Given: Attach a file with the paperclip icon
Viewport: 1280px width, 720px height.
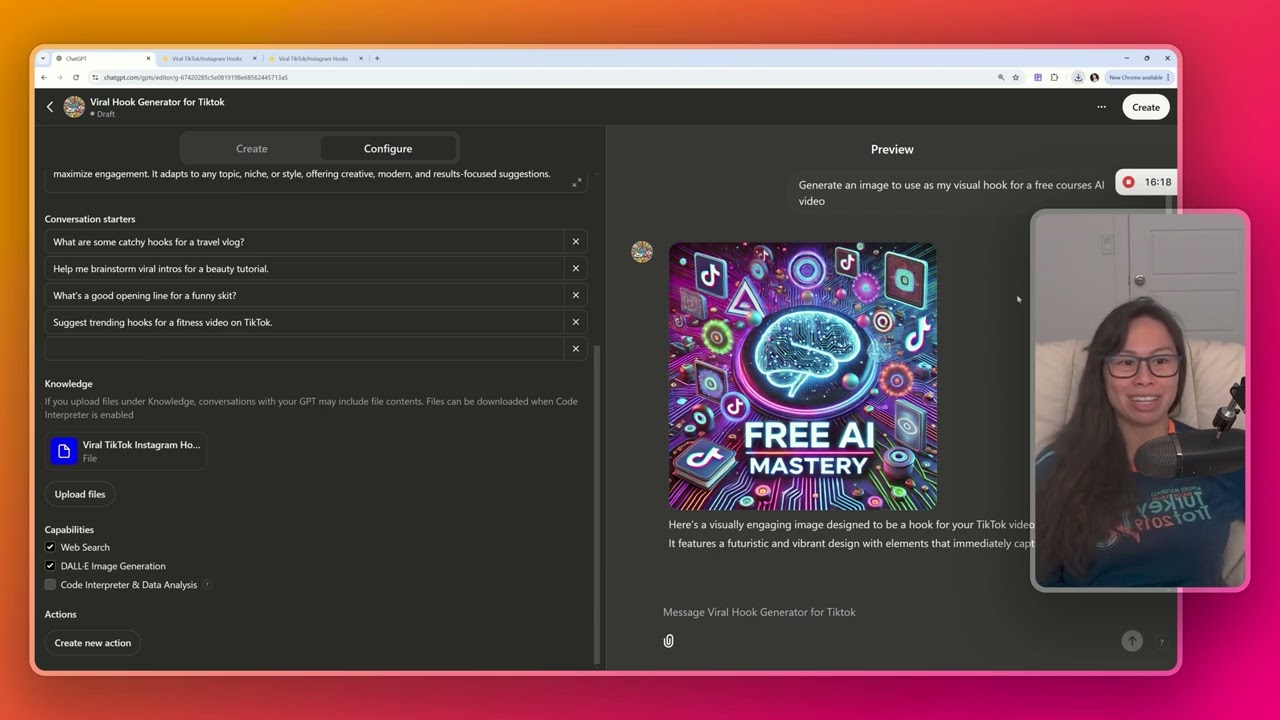Looking at the screenshot, I should (669, 641).
